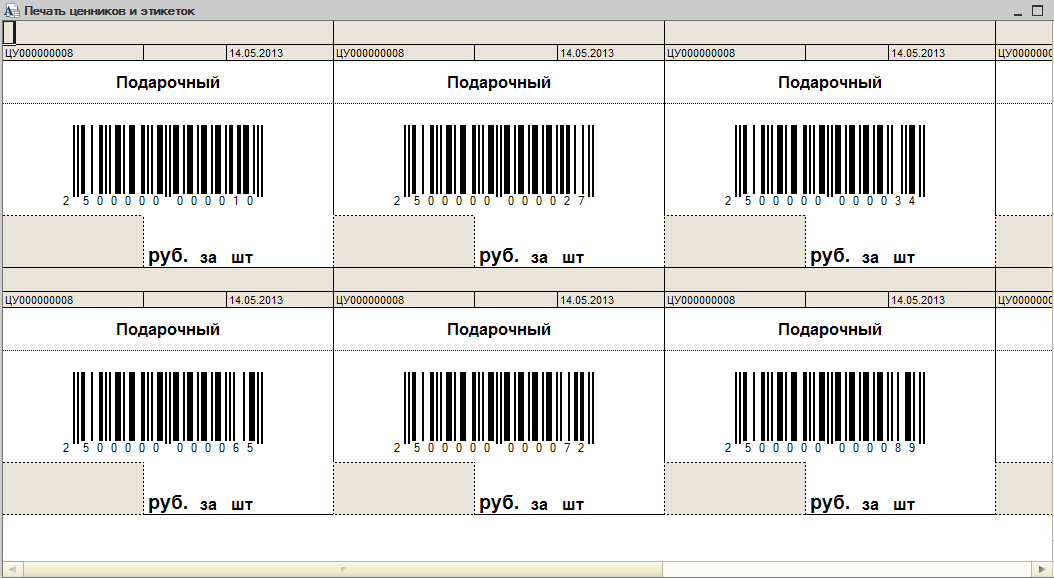
Task: Click the Подарочный title above barcode ending 89
Action: (829, 329)
